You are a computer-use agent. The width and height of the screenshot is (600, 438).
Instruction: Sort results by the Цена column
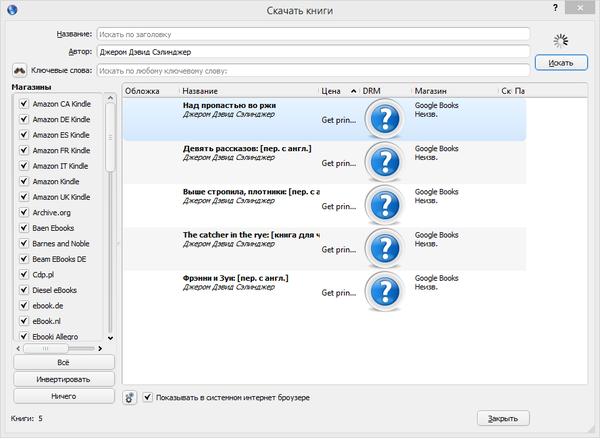(x=339, y=91)
